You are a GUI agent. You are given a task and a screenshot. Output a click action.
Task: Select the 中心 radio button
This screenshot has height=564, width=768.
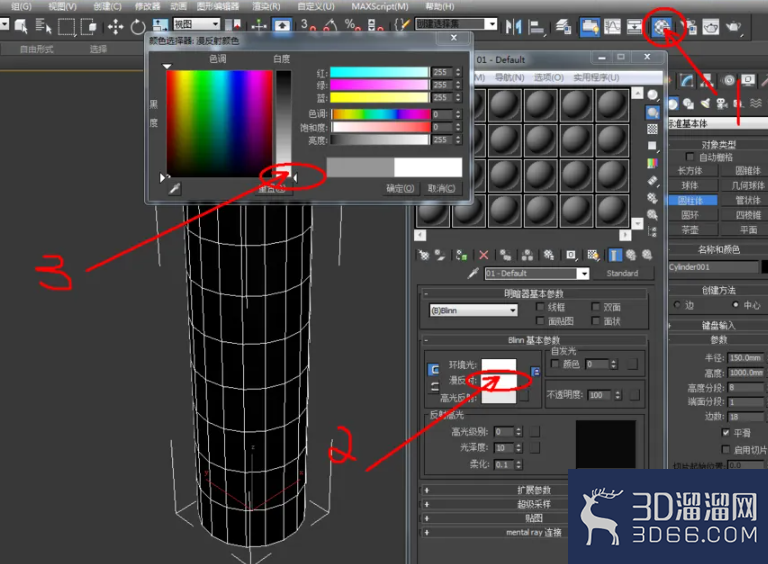click(735, 305)
